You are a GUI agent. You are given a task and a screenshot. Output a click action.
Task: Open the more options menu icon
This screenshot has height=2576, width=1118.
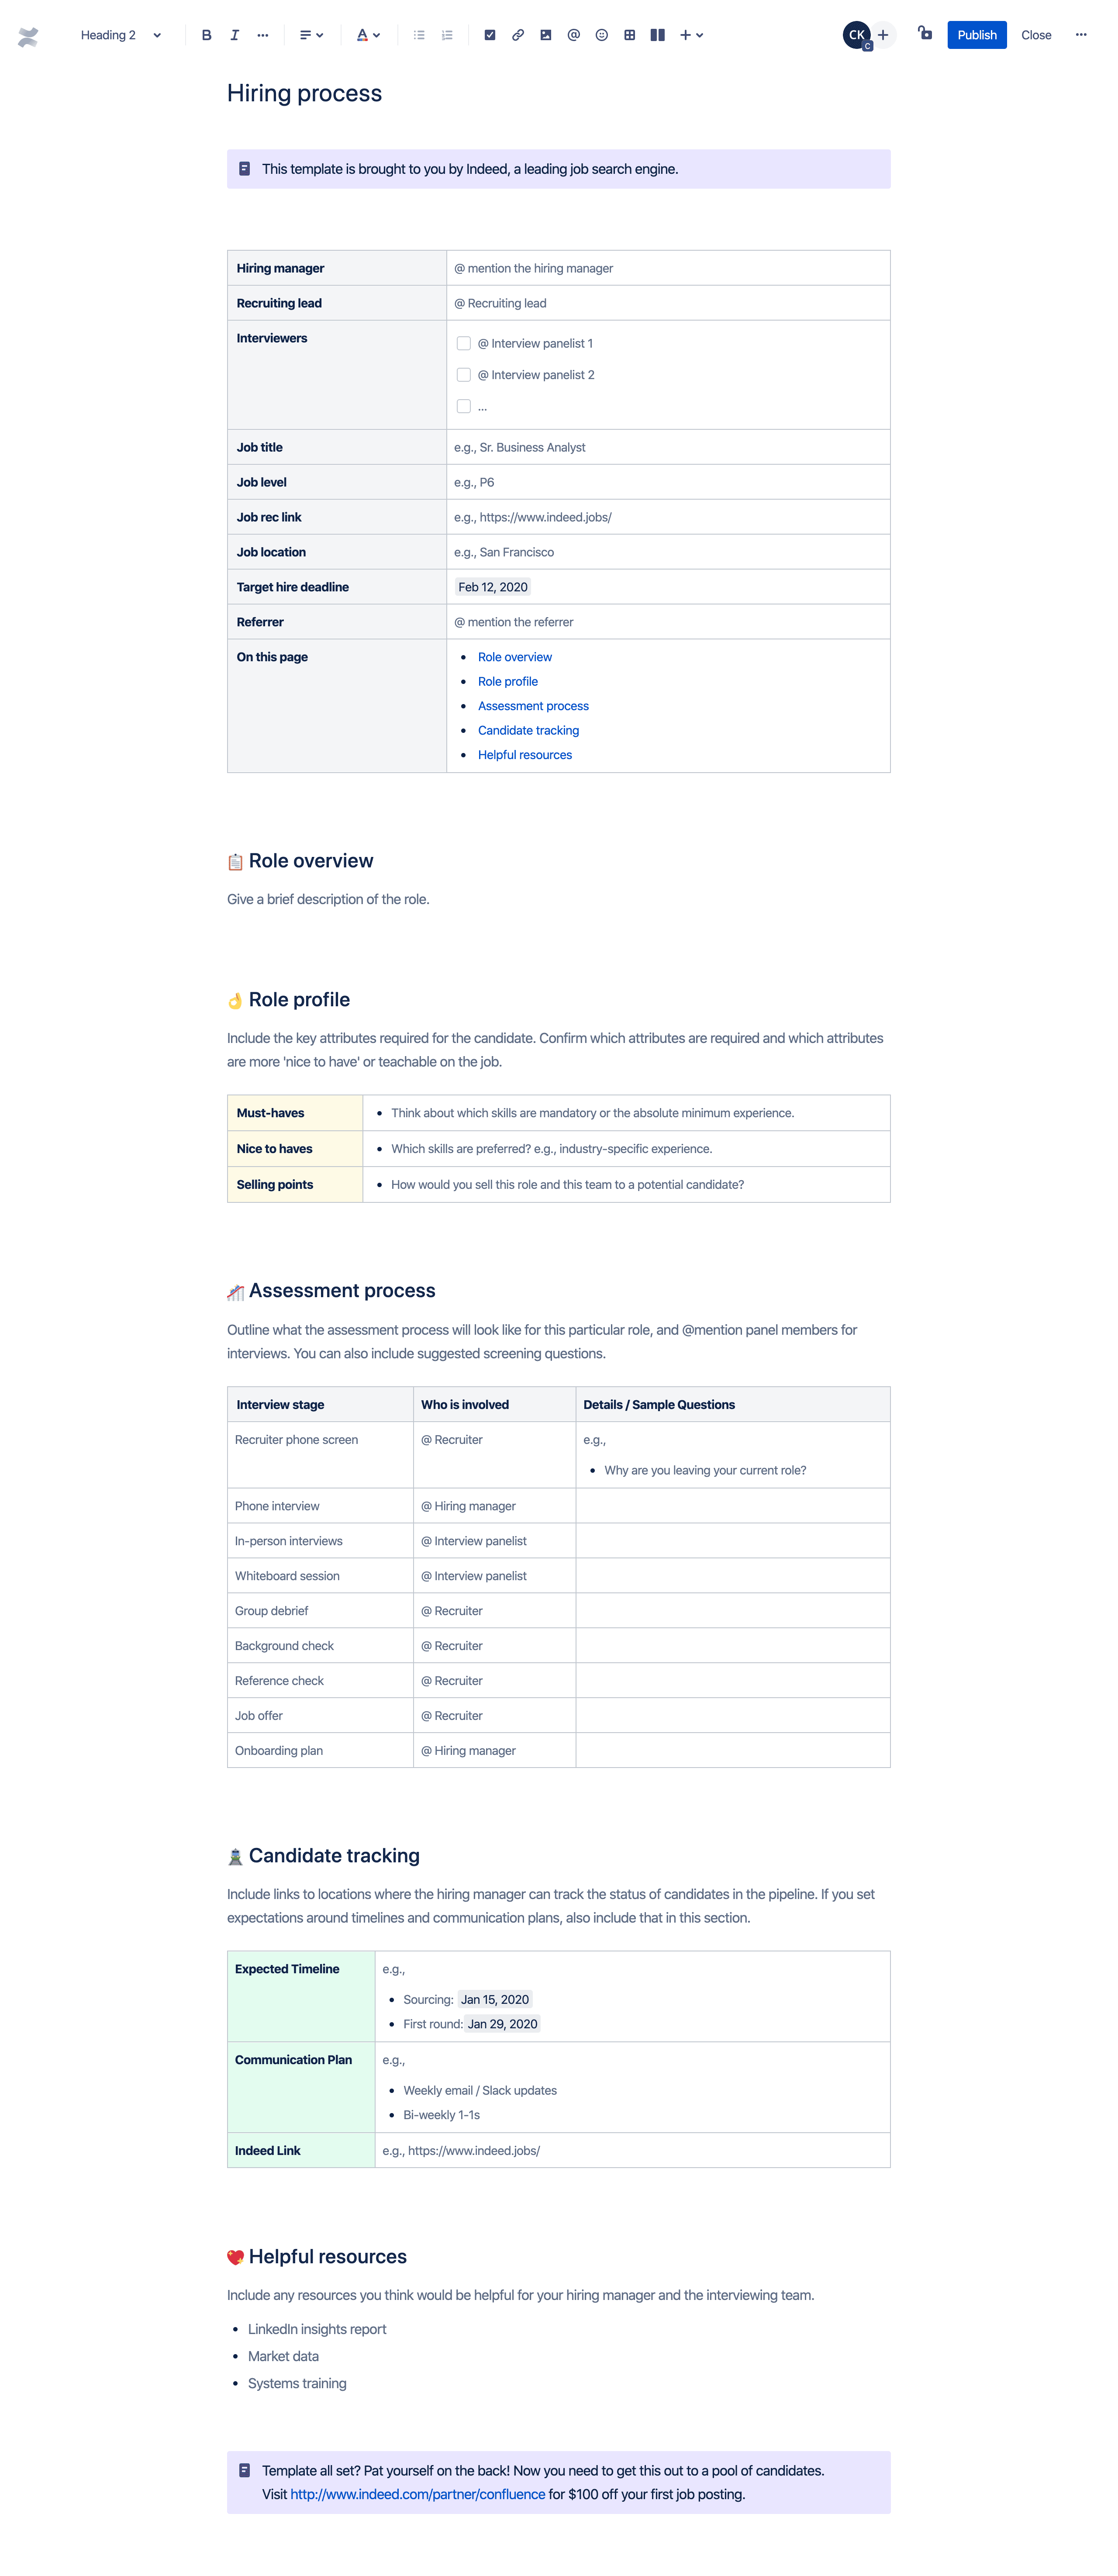click(1083, 33)
